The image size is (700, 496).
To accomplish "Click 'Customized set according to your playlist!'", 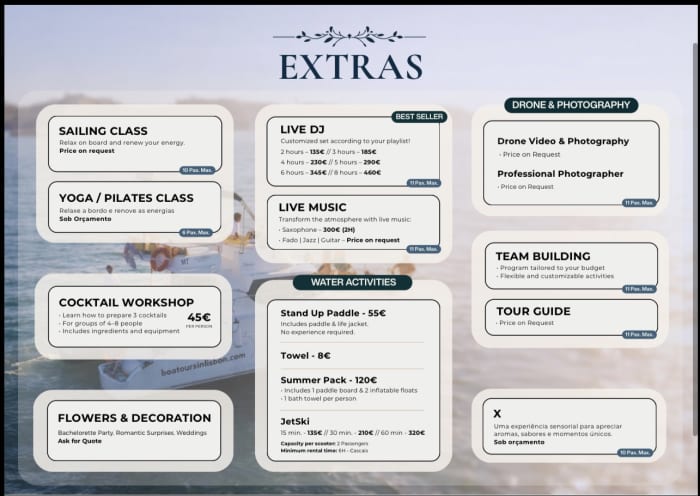I will tap(346, 141).
